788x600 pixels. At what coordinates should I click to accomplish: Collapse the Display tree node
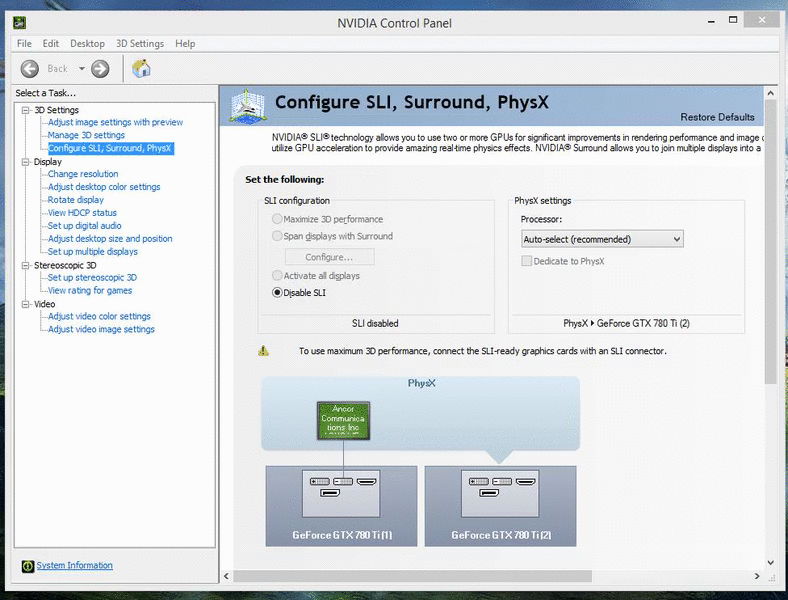coord(25,162)
